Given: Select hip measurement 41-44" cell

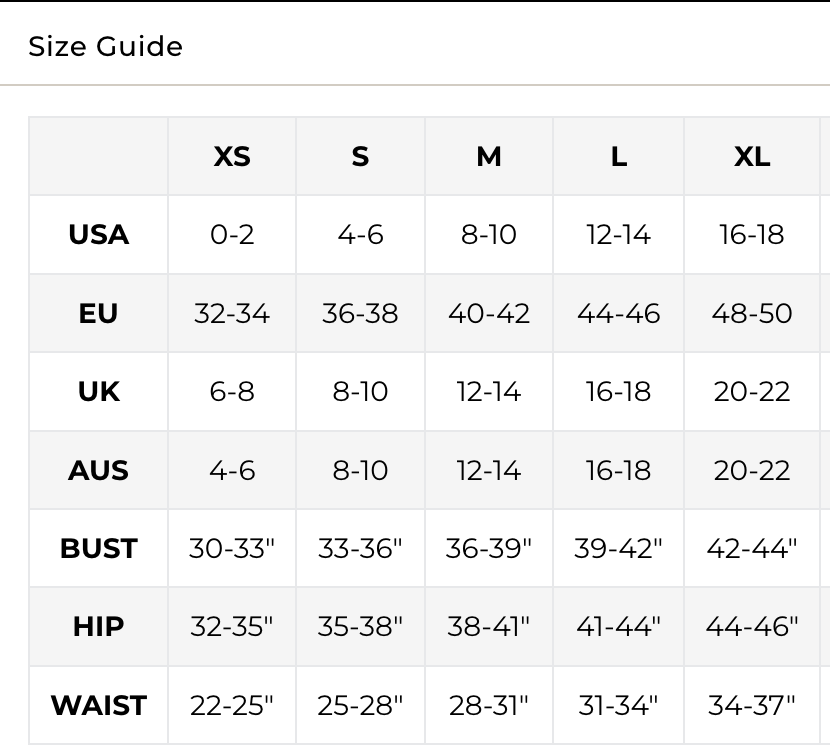Looking at the screenshot, I should pos(618,627).
